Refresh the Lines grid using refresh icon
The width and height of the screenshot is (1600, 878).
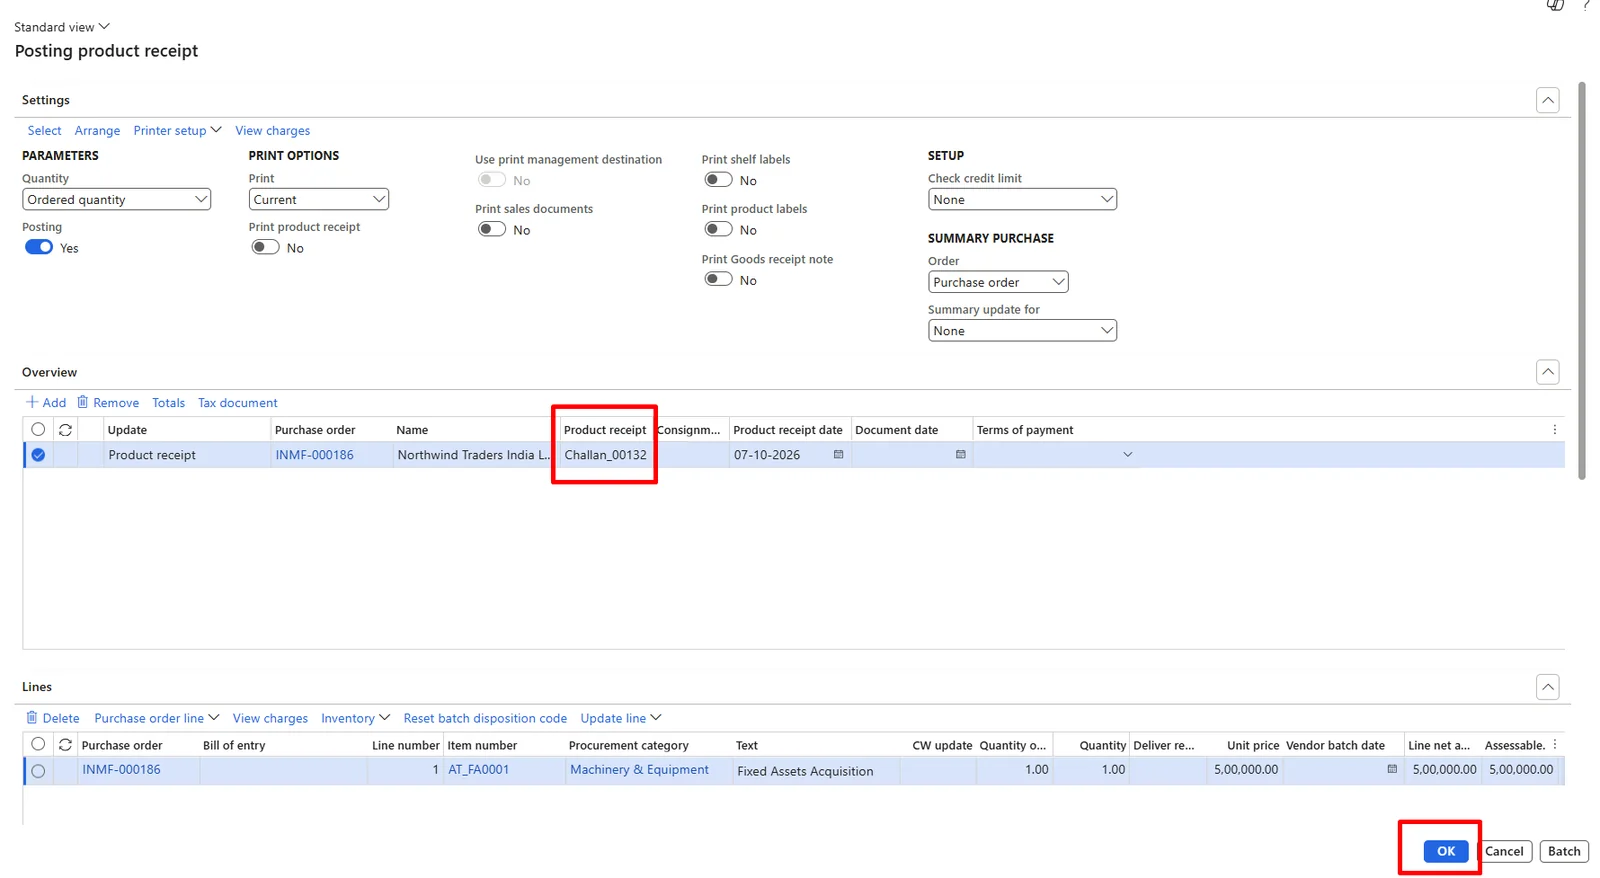pos(65,745)
